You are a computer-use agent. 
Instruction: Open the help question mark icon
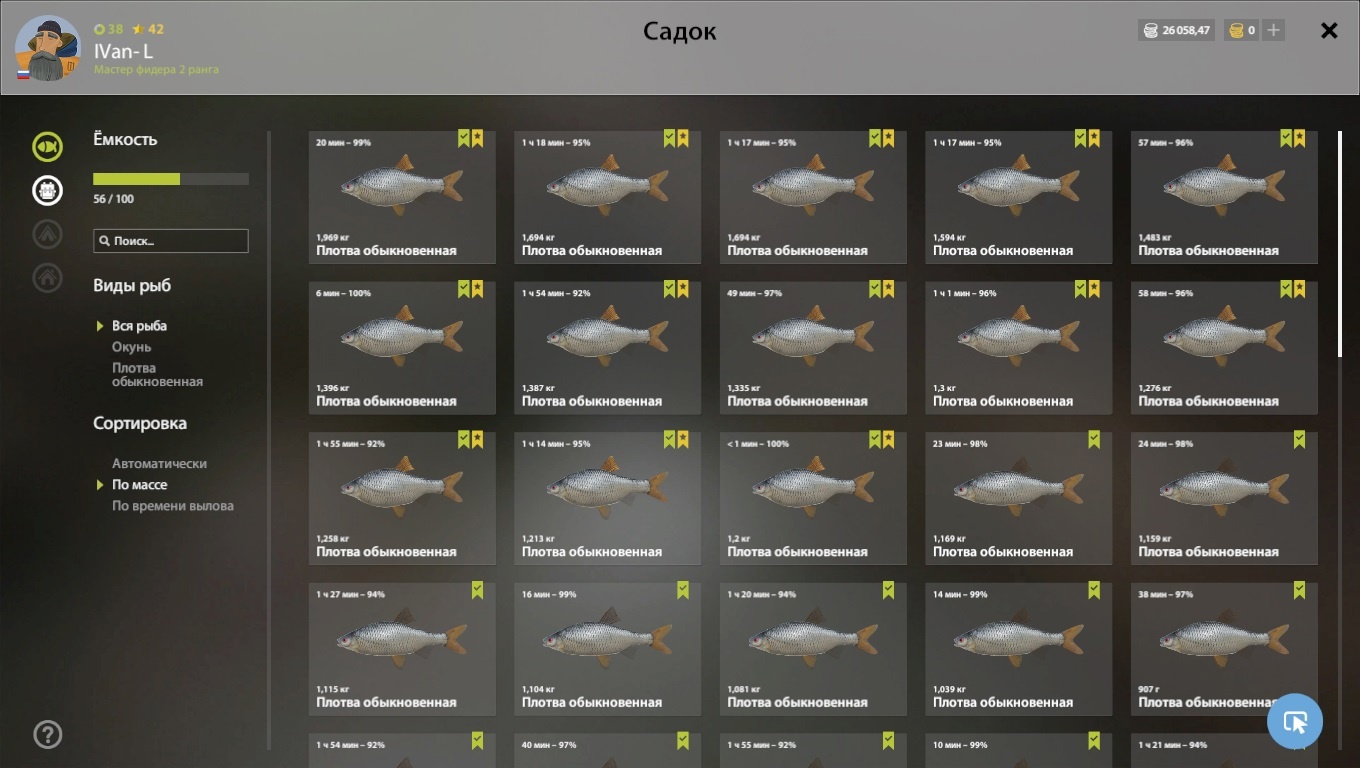pyautogui.click(x=47, y=734)
